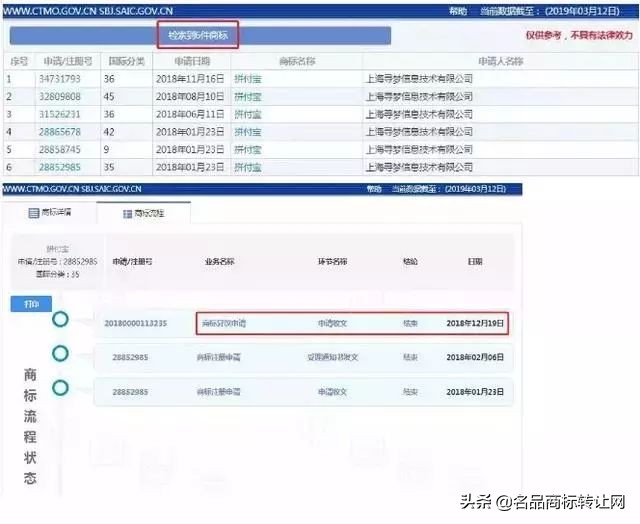Image resolution: width=640 pixels, height=524 pixels.
Task: Switch to the 商标流程 tab
Action: point(144,213)
